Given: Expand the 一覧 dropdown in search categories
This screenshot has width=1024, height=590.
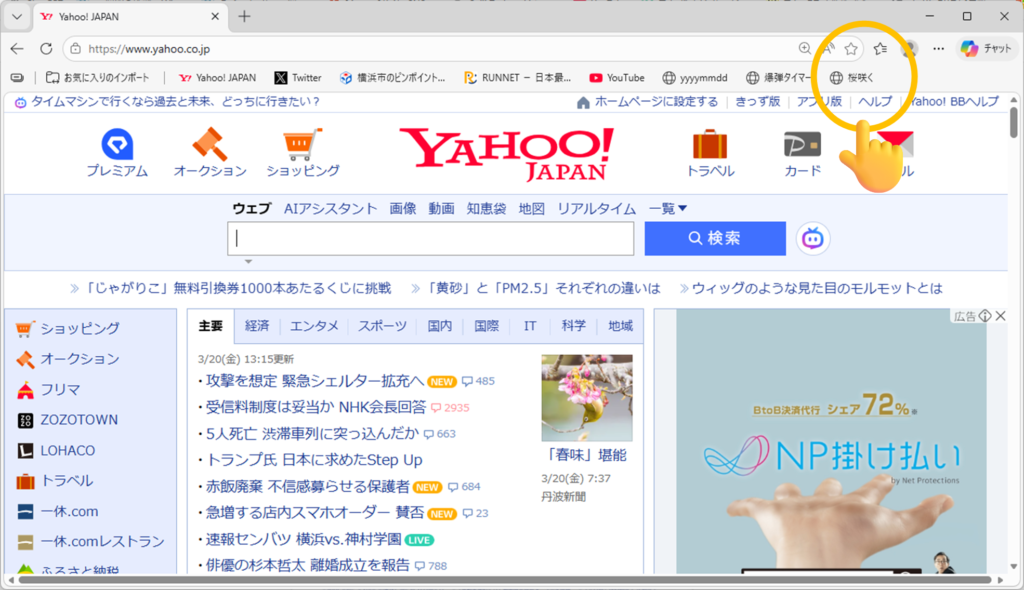Looking at the screenshot, I should pos(668,208).
